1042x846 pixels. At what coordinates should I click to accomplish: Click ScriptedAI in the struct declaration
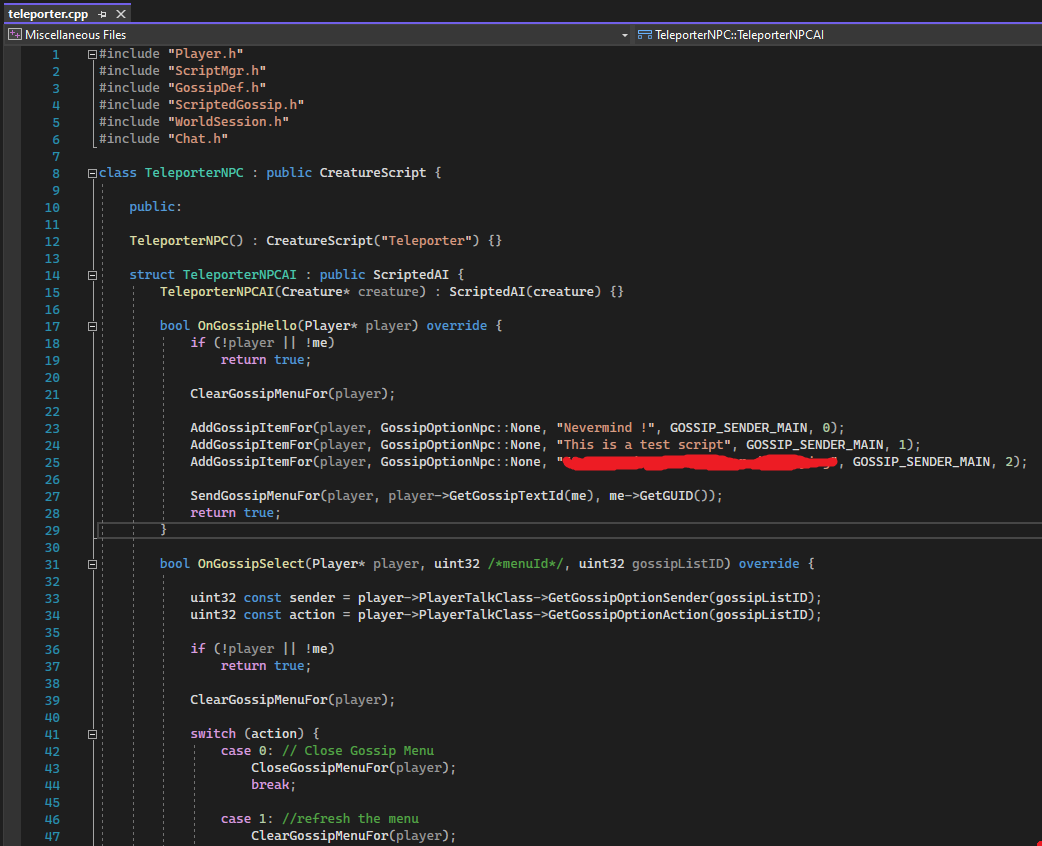(410, 275)
